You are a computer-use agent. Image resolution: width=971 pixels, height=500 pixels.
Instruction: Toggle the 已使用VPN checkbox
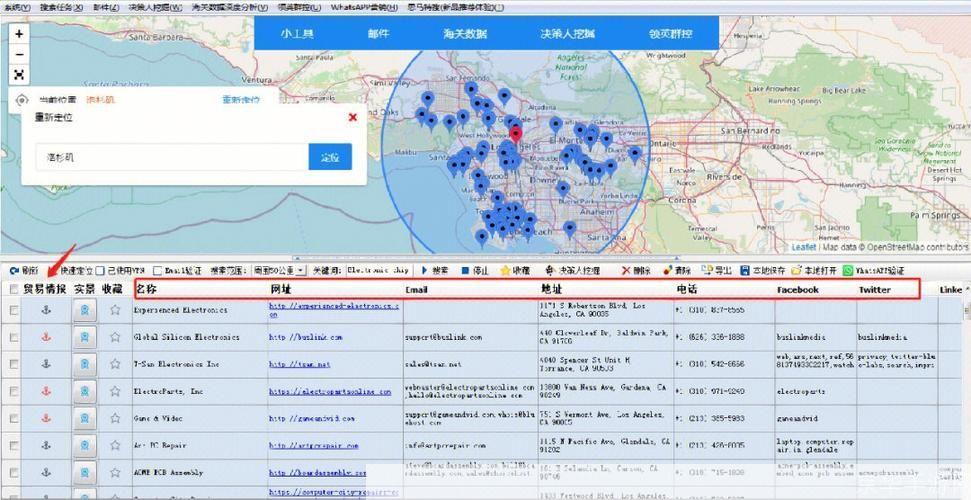click(x=100, y=271)
